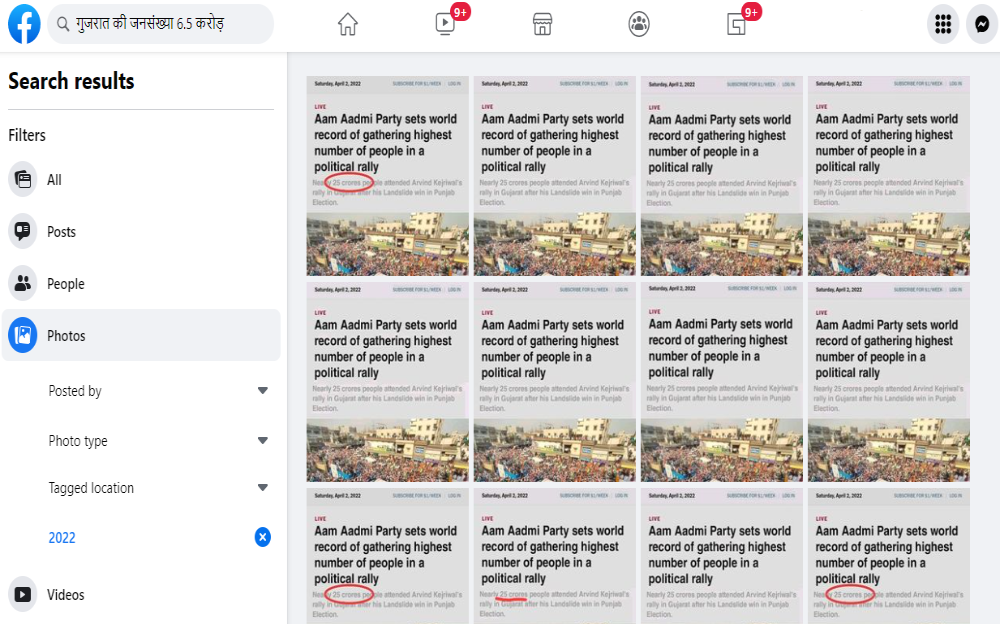Open the Marketplace storefront icon

coord(543,25)
